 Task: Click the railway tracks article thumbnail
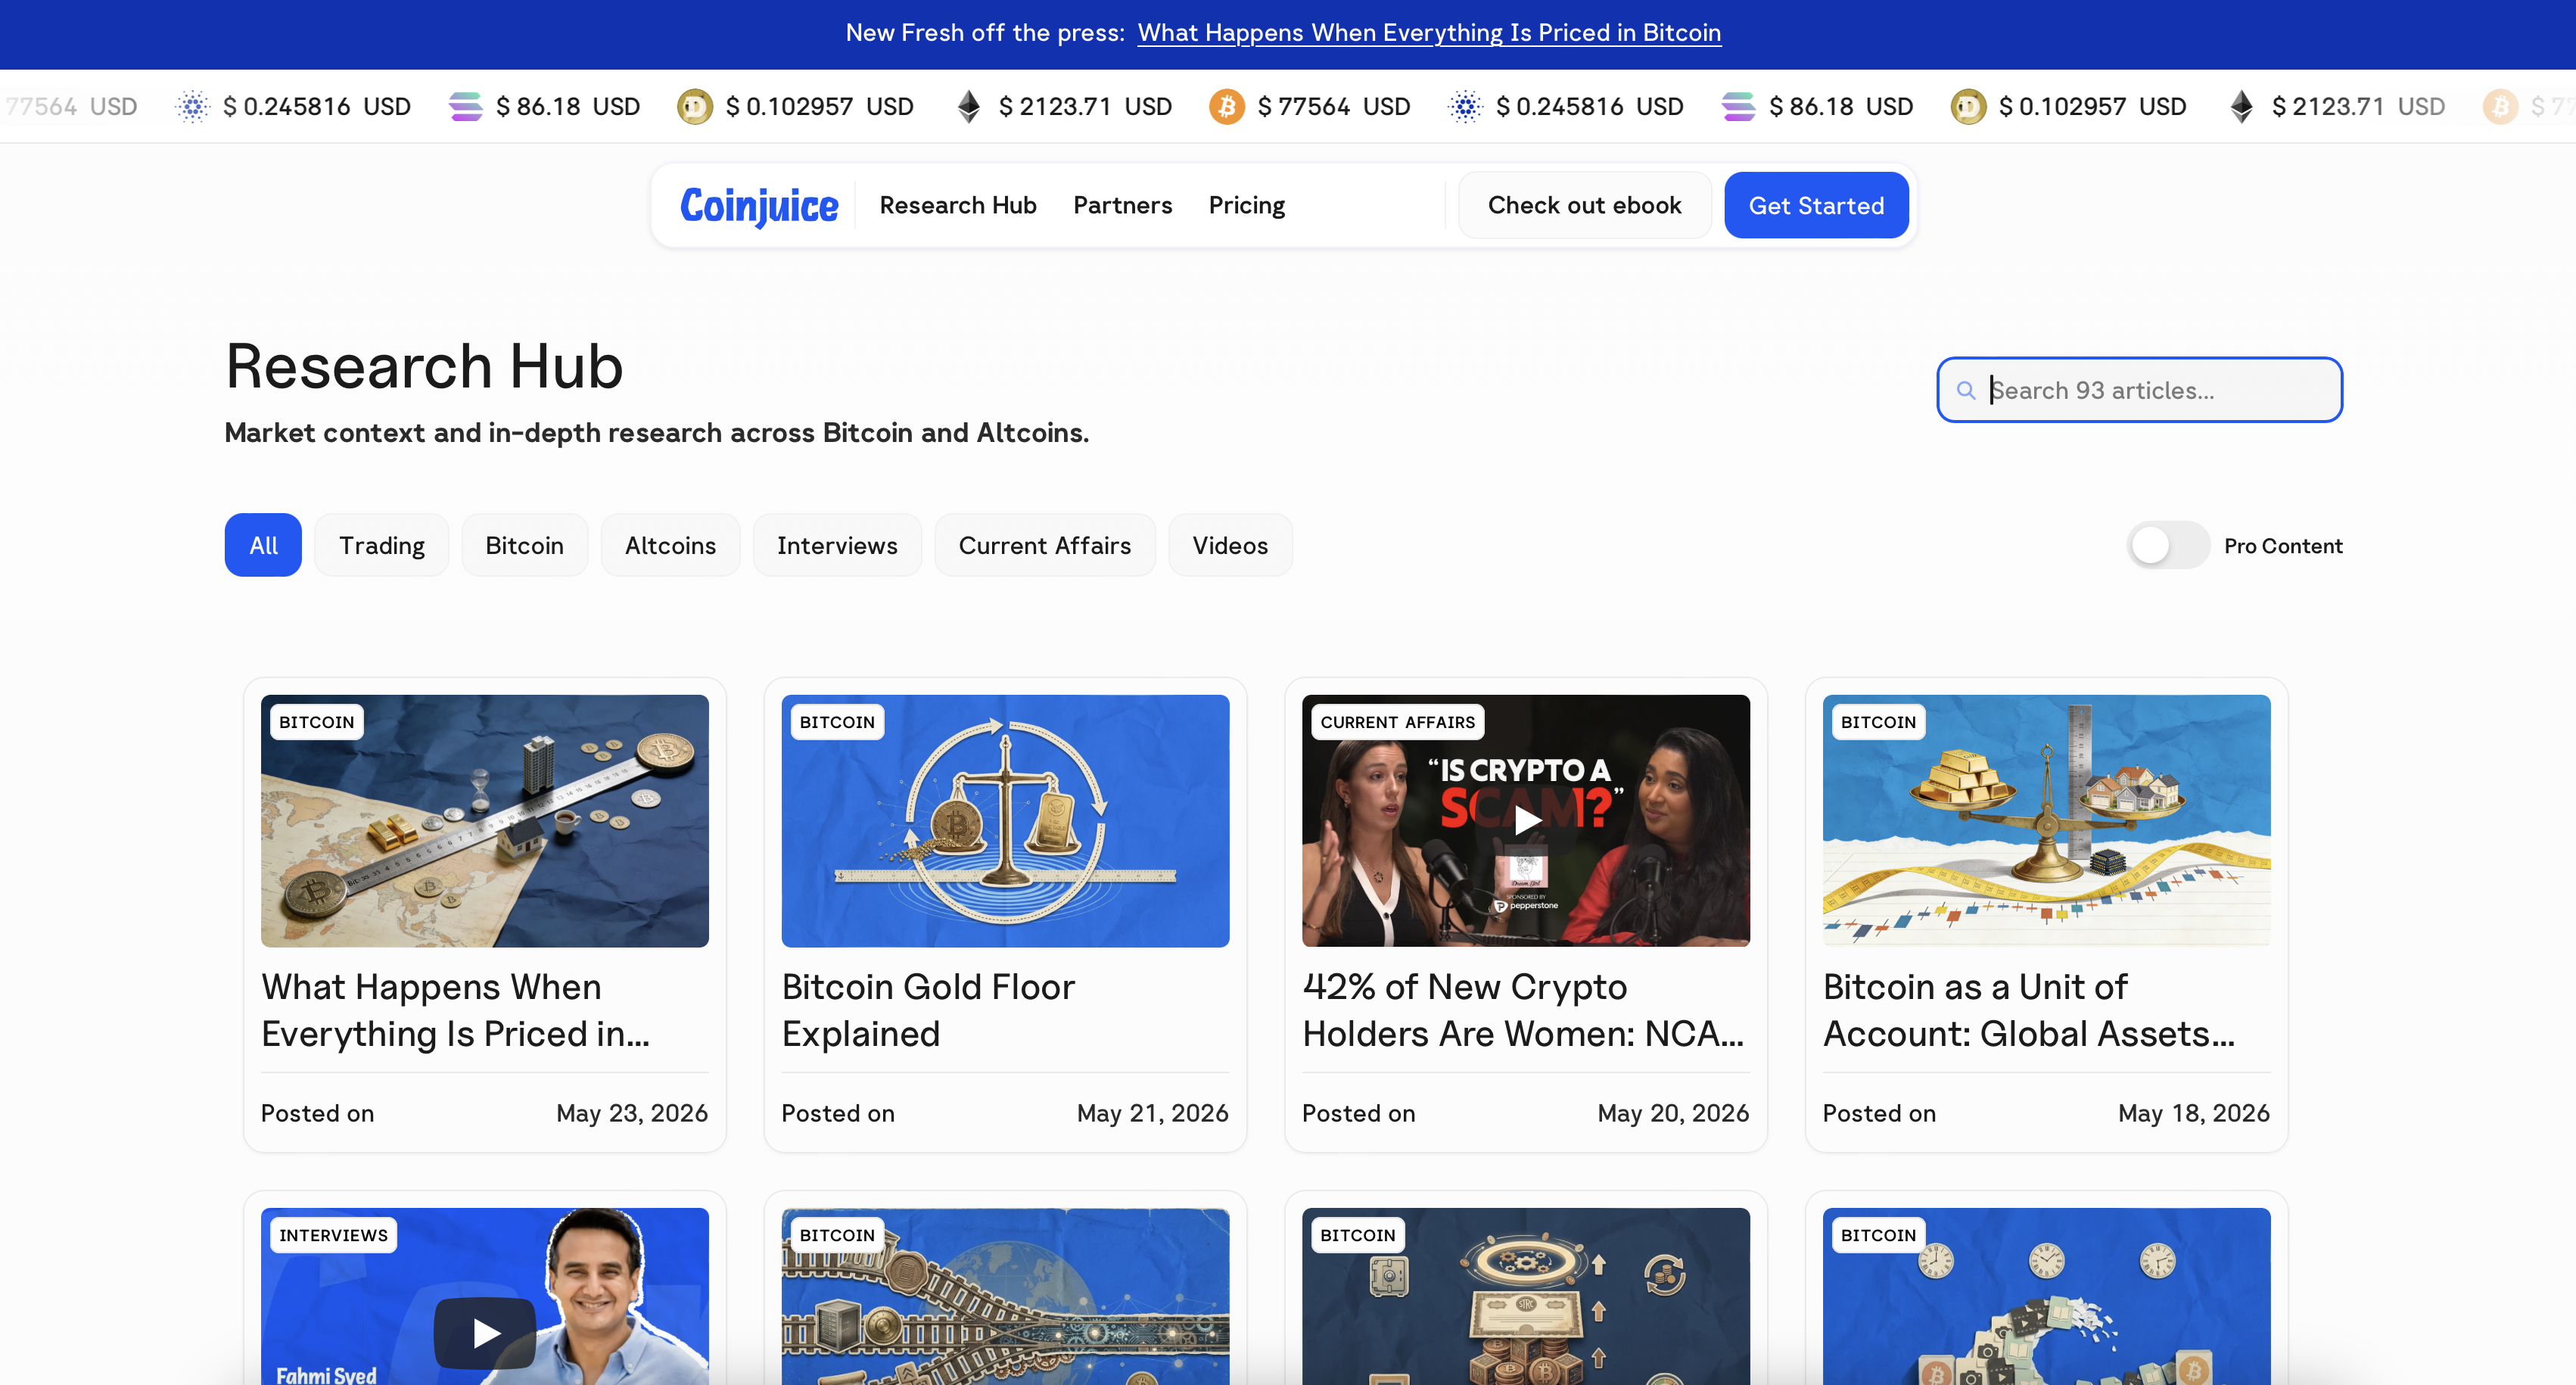(1006, 1297)
